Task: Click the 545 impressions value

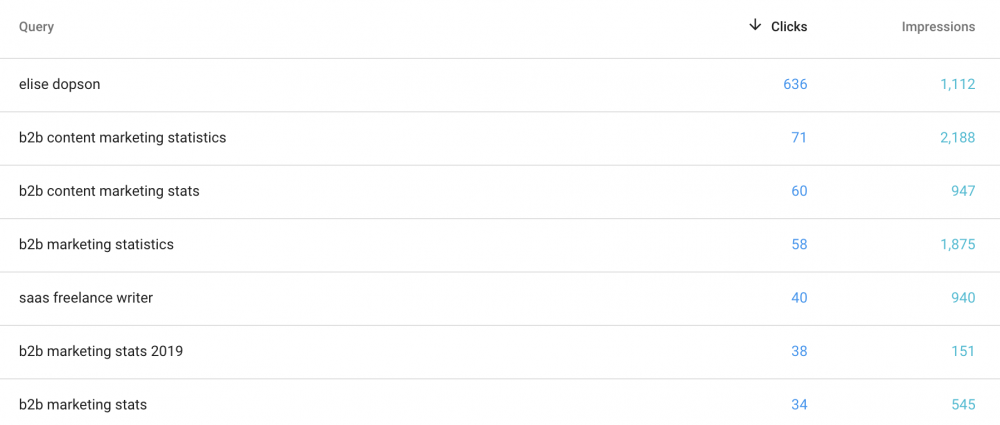Action: [963, 405]
